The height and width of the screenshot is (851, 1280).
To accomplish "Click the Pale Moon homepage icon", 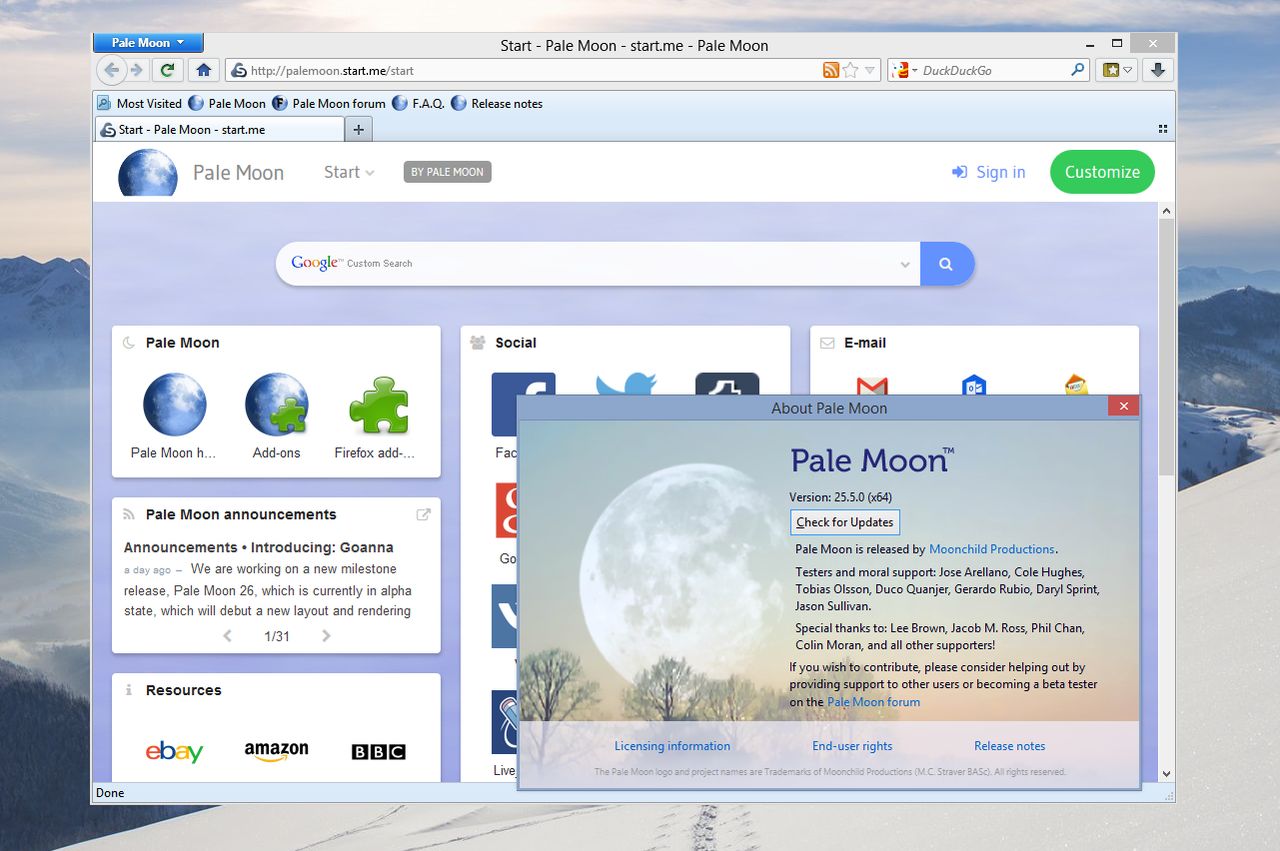I will coord(174,406).
